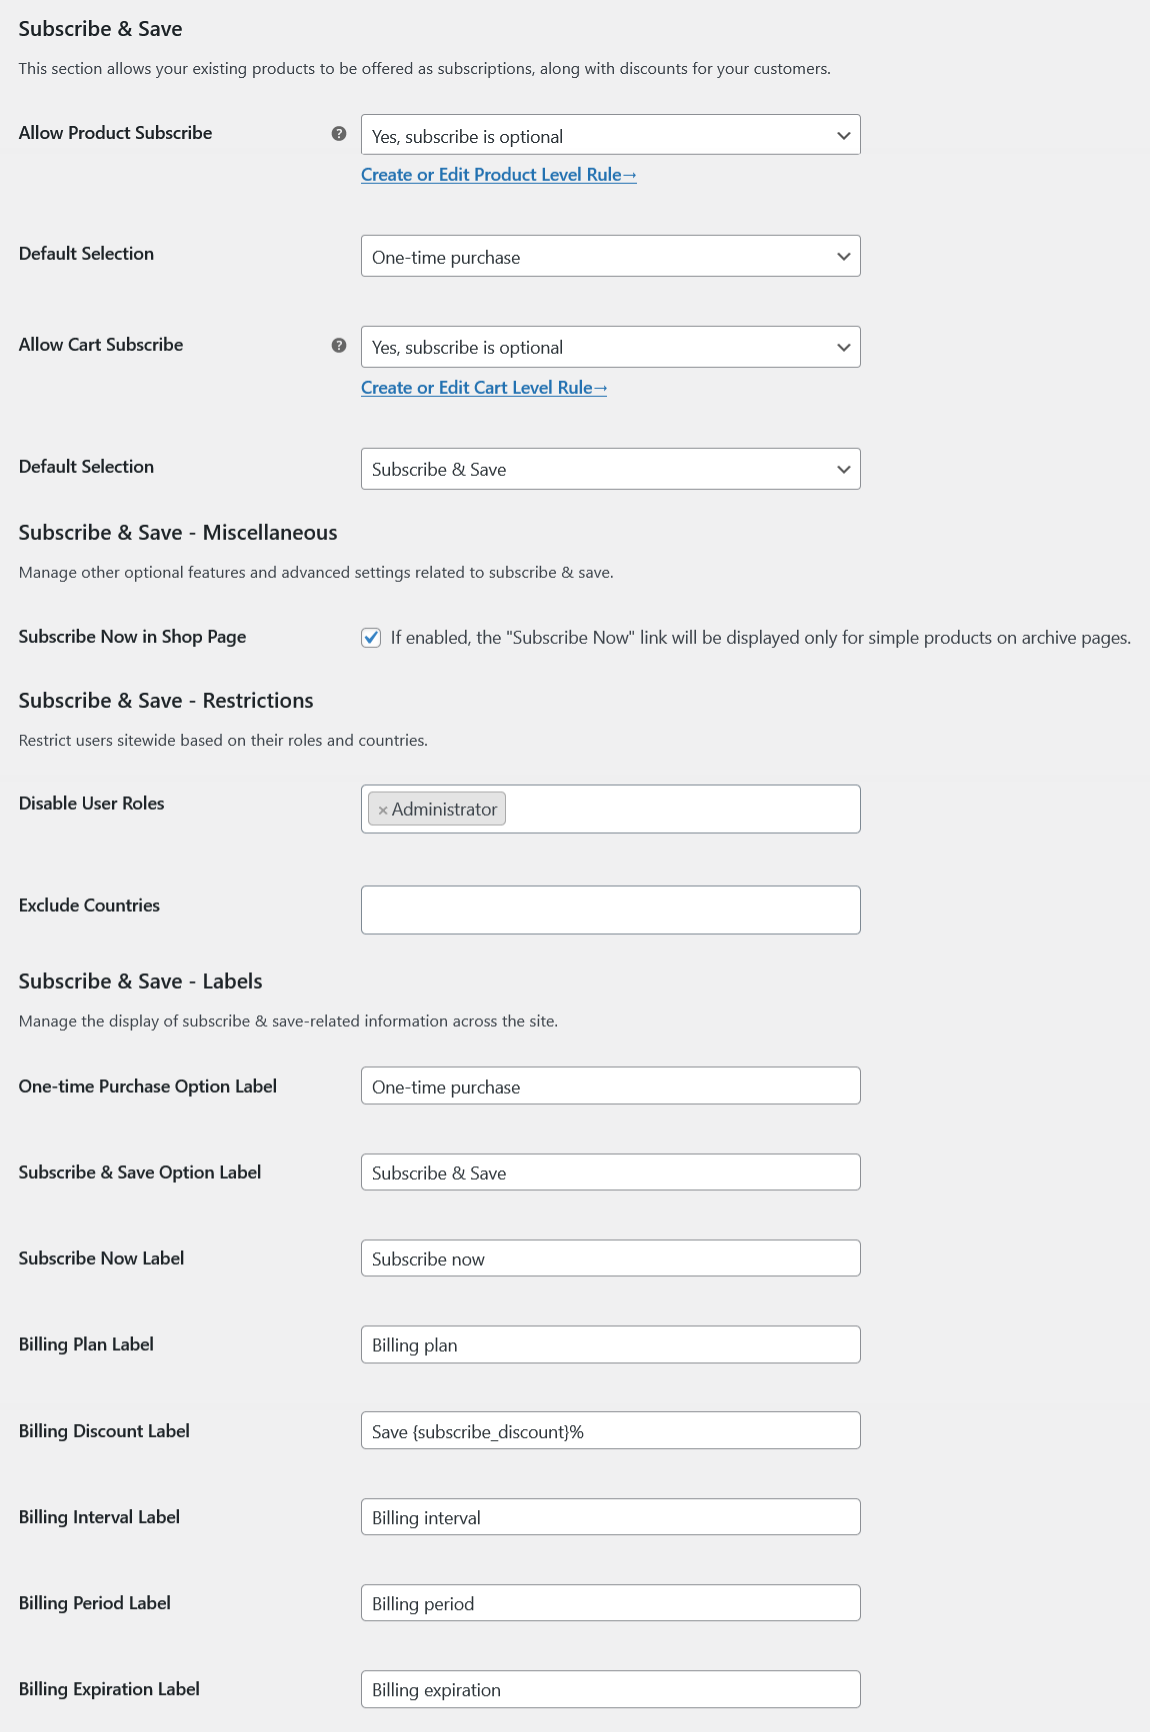The width and height of the screenshot is (1150, 1732).
Task: Click the help icon next to Allow Product Subscribe
Action: pos(339,133)
